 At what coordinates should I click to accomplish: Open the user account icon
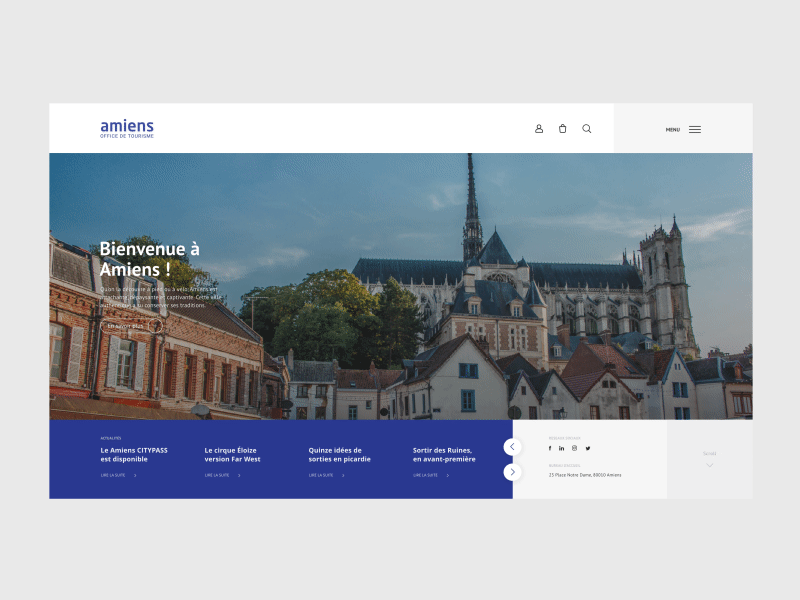click(x=539, y=129)
